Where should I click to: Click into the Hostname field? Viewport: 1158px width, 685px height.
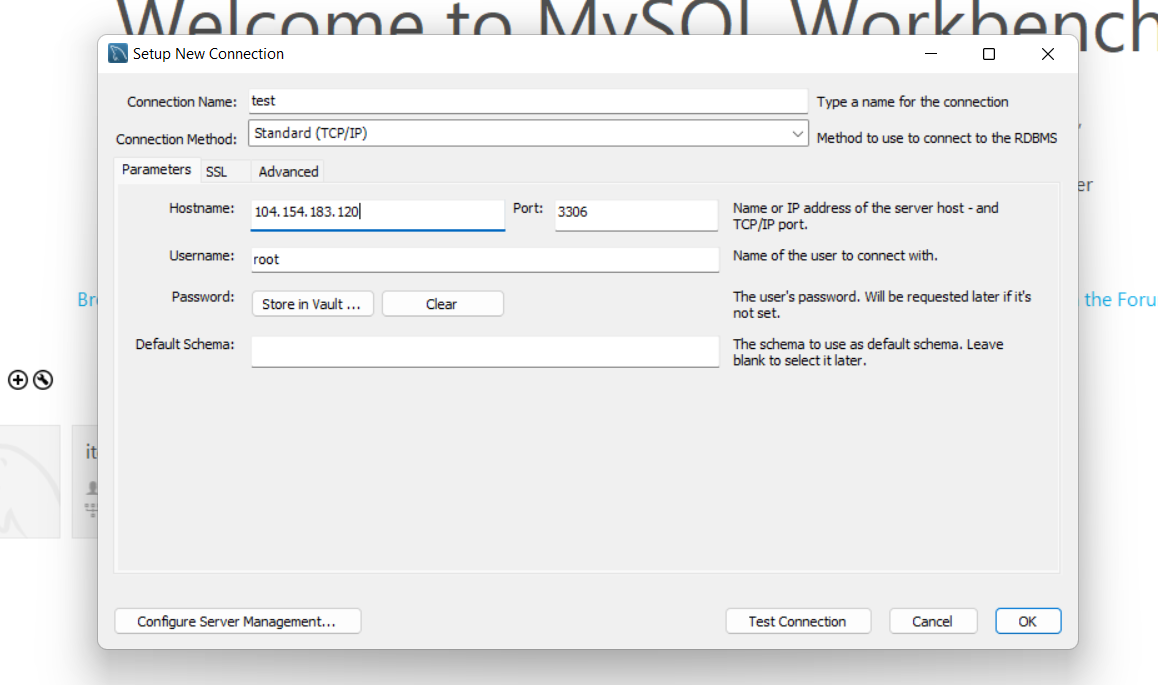click(377, 214)
